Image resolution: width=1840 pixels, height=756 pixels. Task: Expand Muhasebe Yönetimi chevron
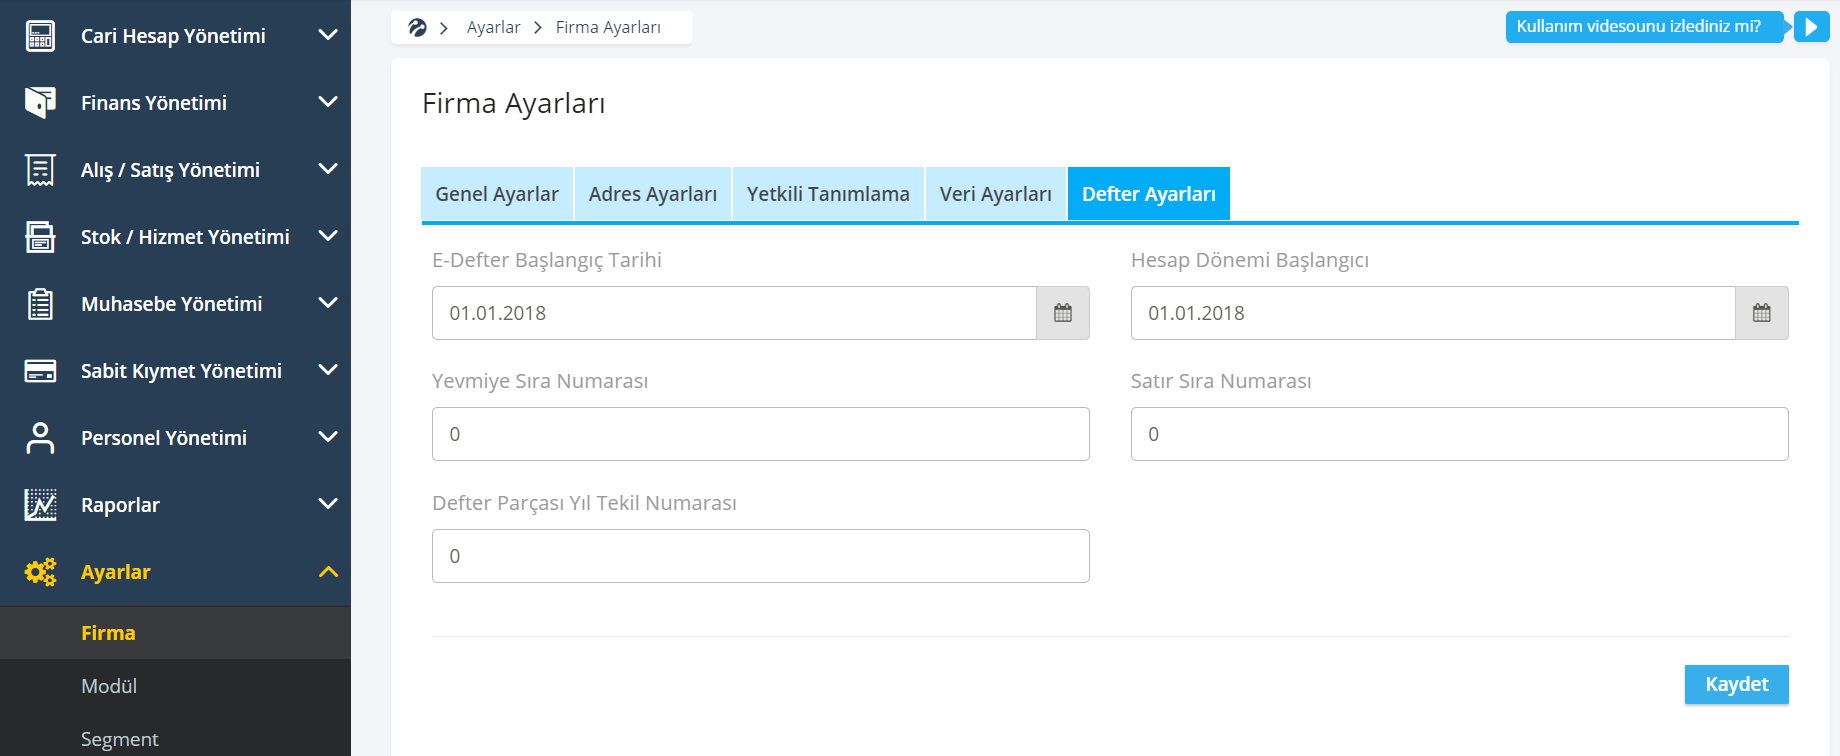(327, 303)
